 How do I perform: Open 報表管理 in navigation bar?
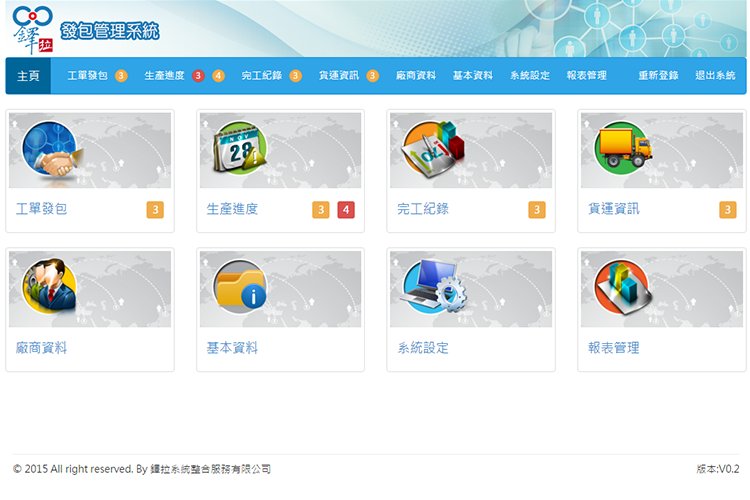[x=586, y=76]
